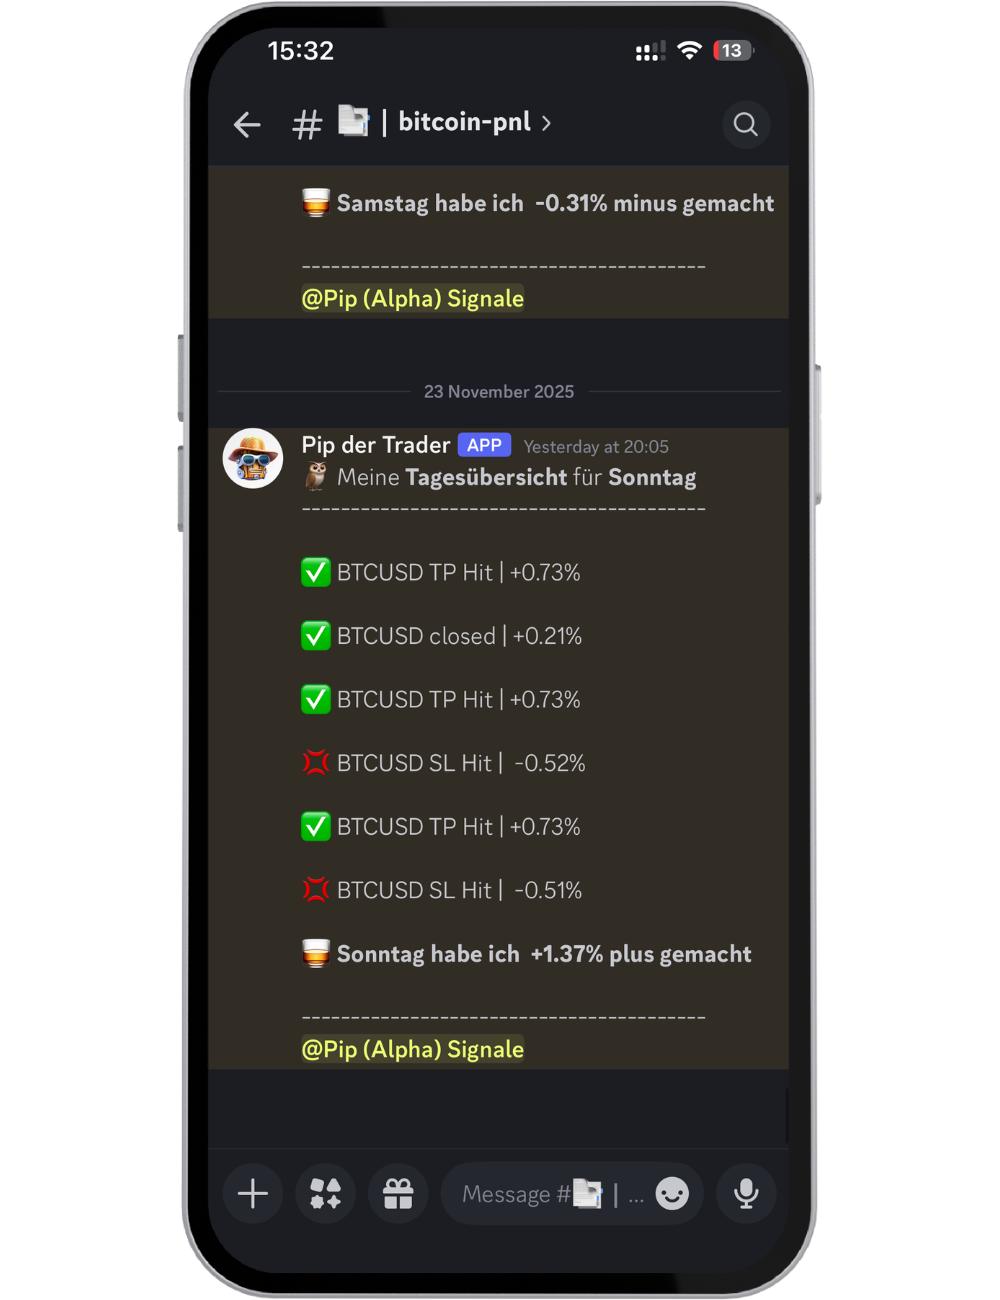Open the apps launcher icon
This screenshot has height=1300, width=1000.
click(325, 1193)
